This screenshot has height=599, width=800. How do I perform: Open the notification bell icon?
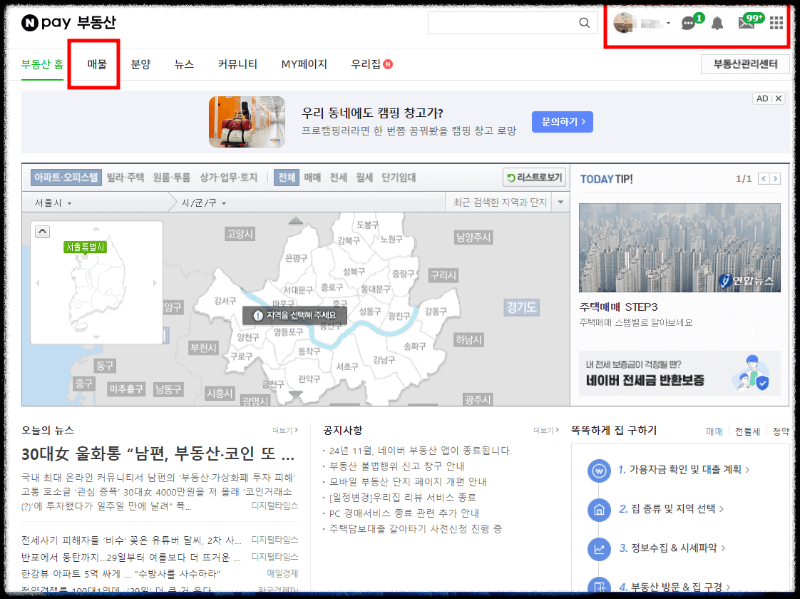coord(717,23)
